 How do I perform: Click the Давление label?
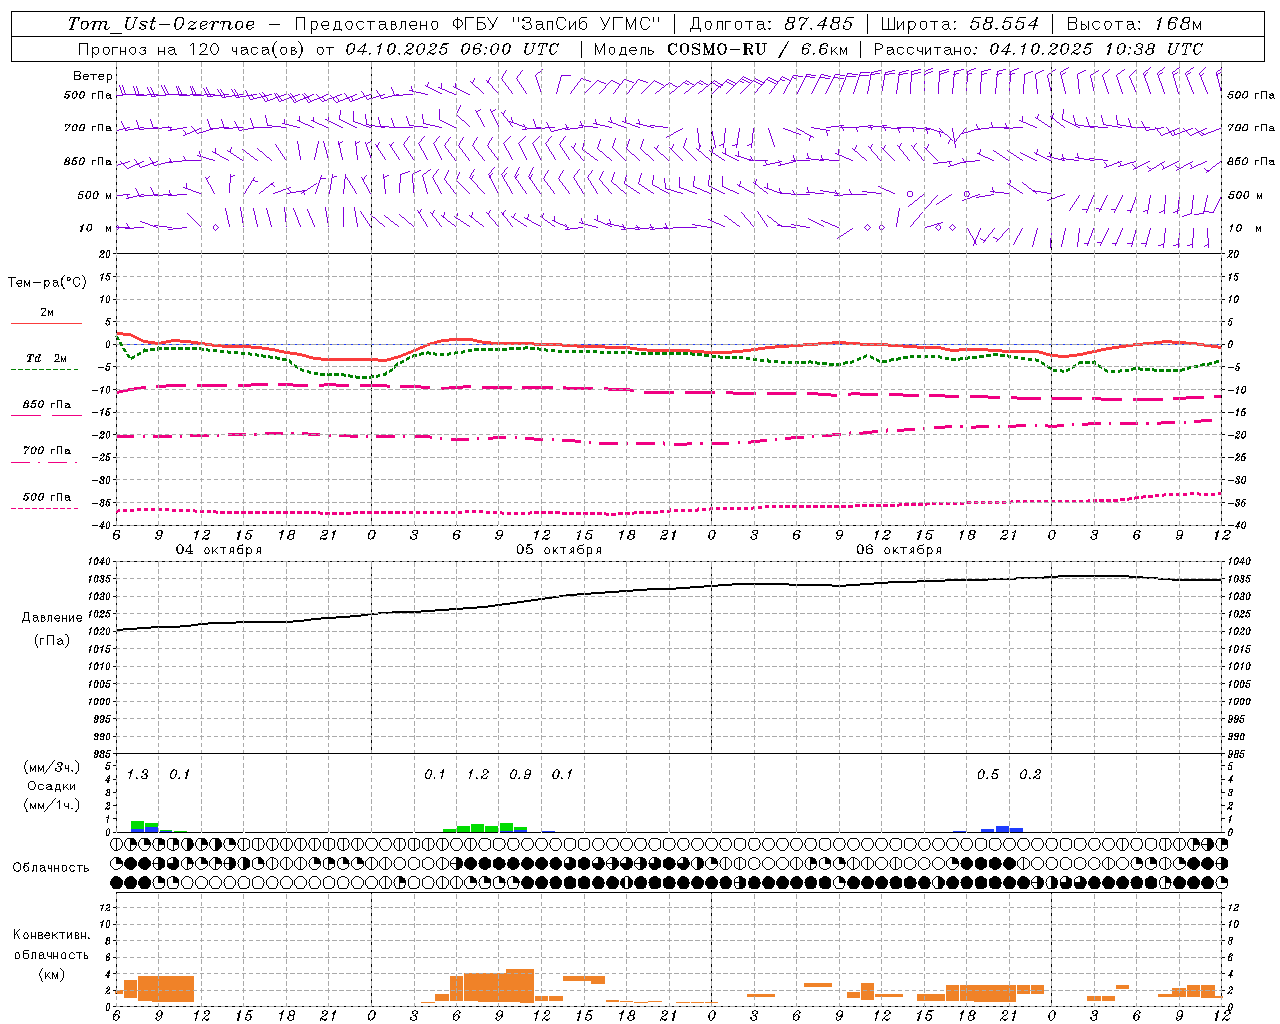pos(52,618)
